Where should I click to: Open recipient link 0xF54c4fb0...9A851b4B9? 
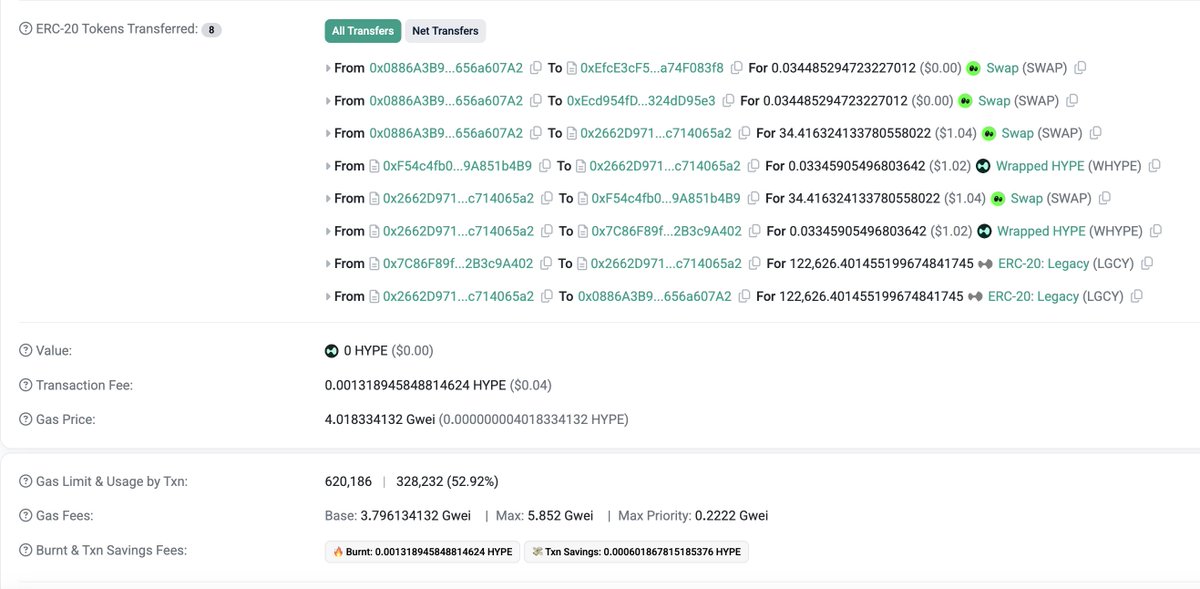coord(666,199)
